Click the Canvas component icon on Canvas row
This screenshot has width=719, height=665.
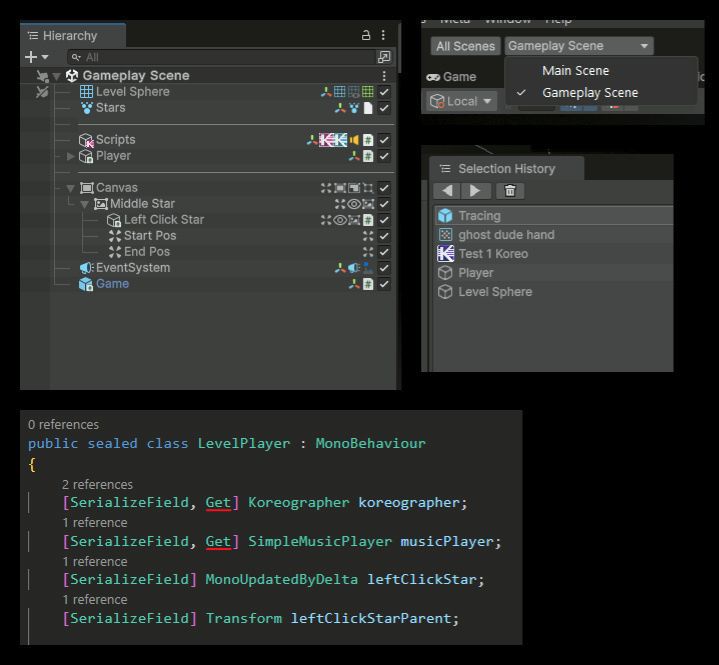pyautogui.click(x=340, y=188)
